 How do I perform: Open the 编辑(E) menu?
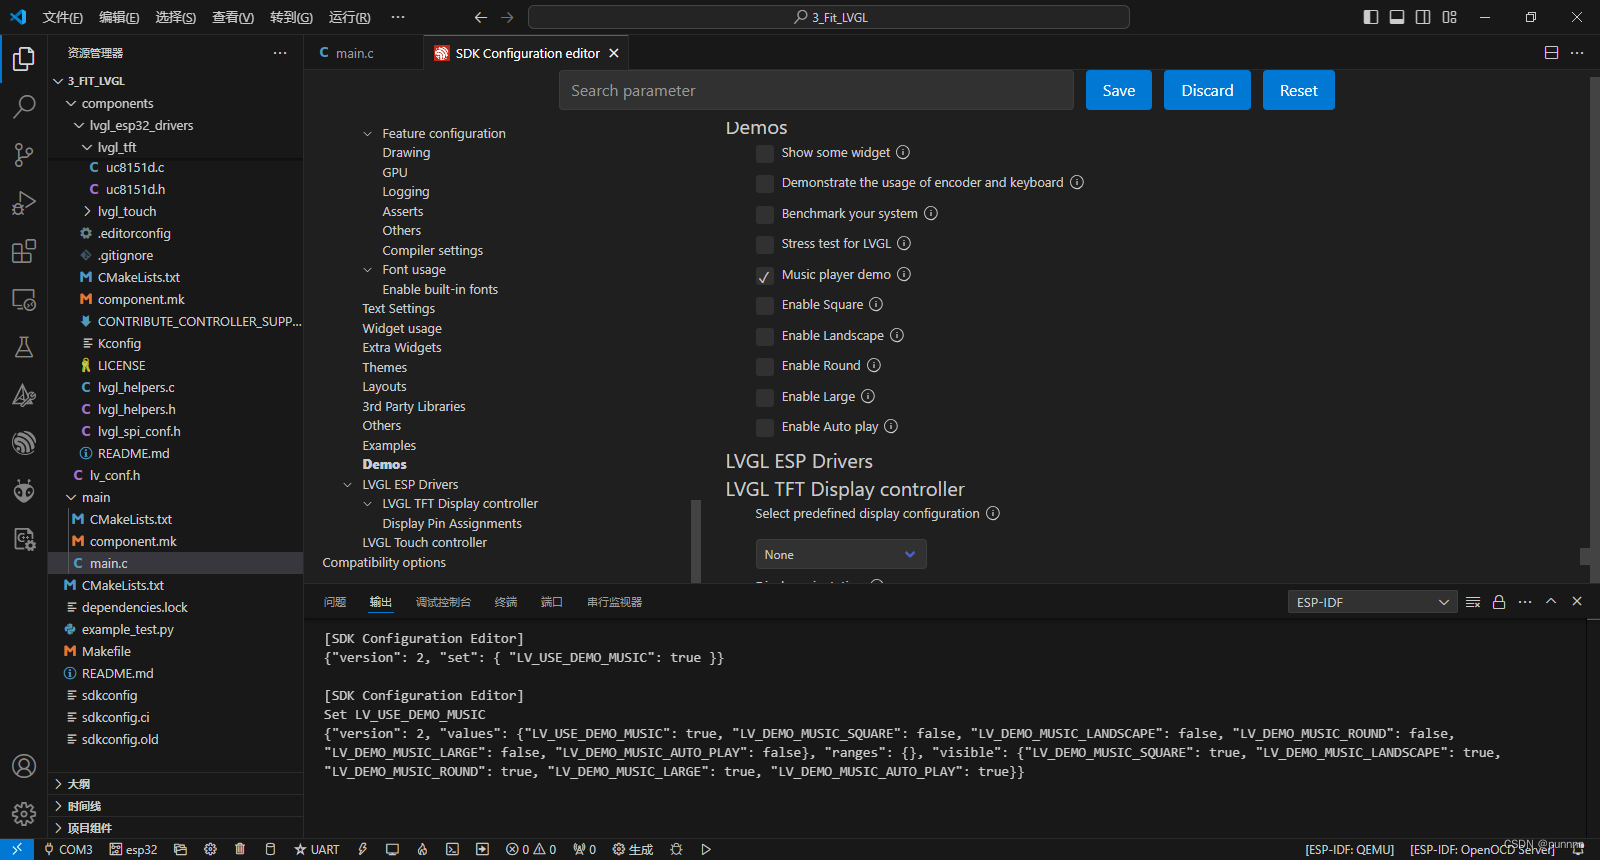coord(119,17)
